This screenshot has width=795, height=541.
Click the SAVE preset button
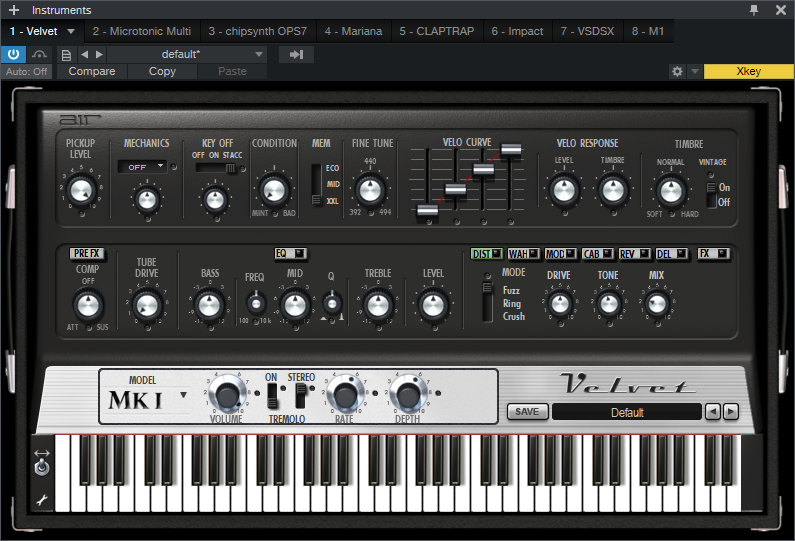pos(527,411)
